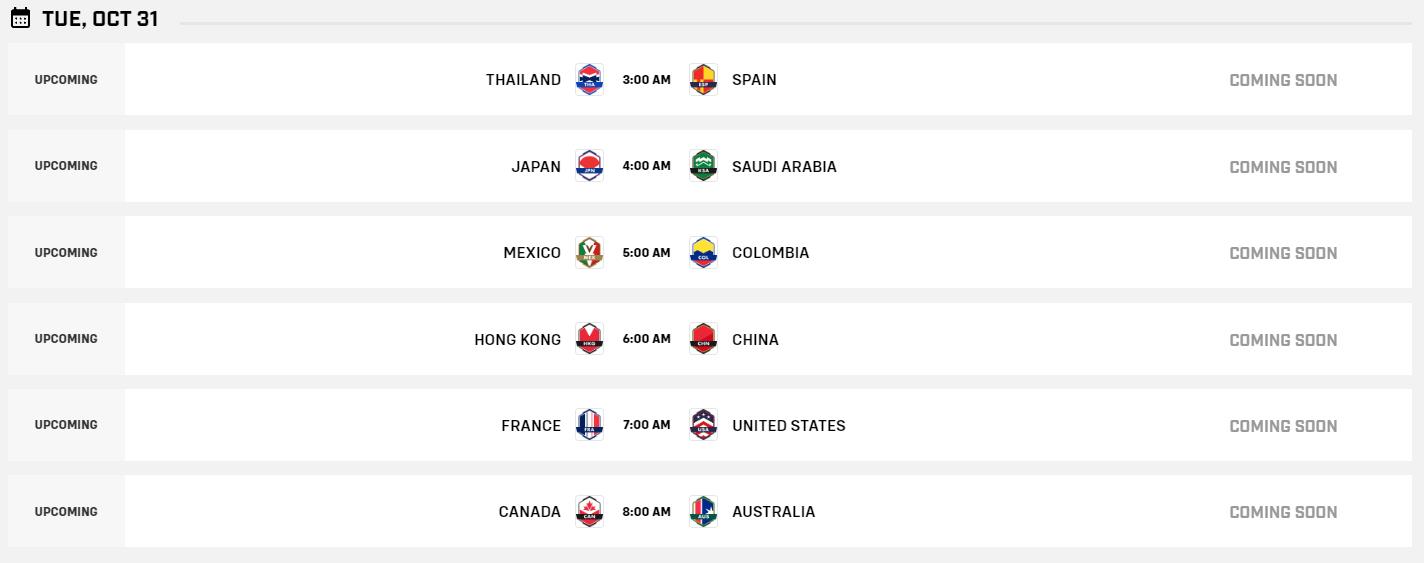Click the Spain team crest
Viewport: 1424px width, 563px height.
pos(704,80)
